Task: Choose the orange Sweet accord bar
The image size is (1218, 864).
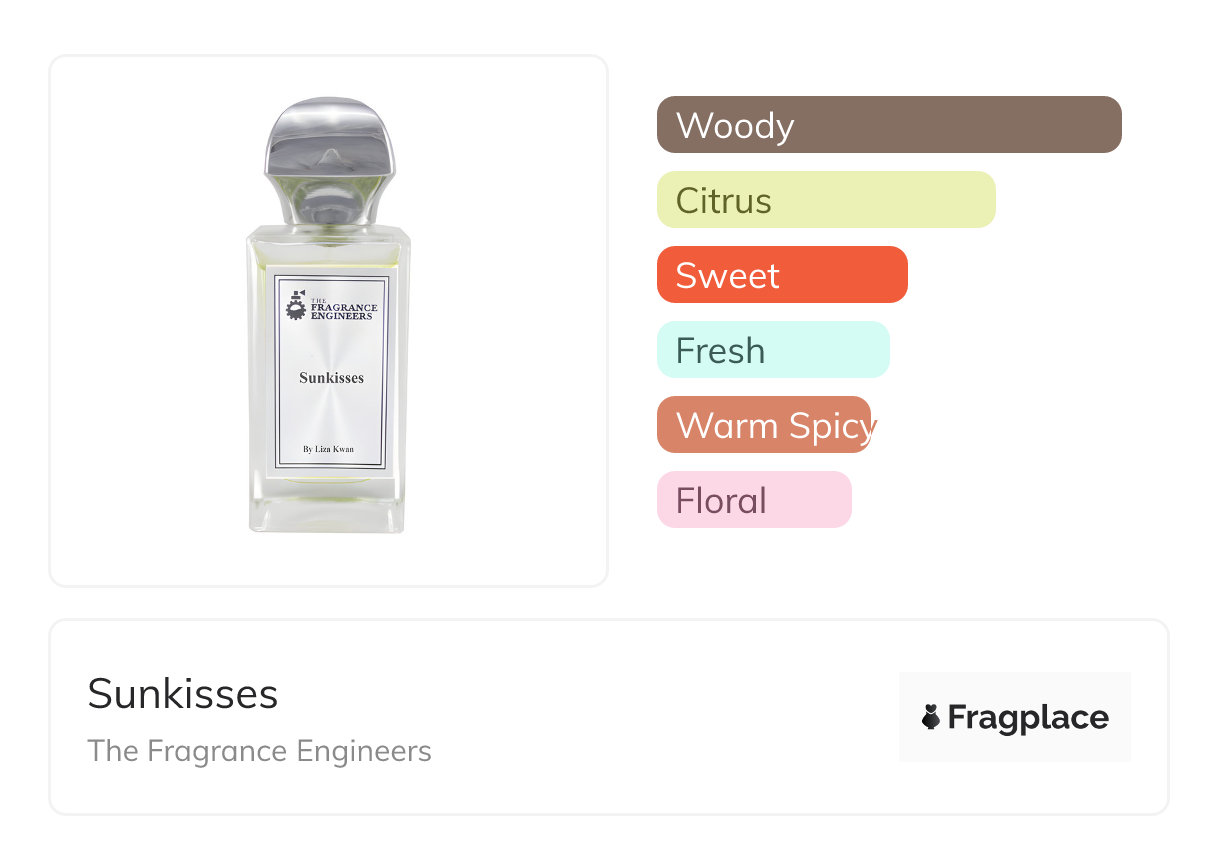Action: point(782,275)
